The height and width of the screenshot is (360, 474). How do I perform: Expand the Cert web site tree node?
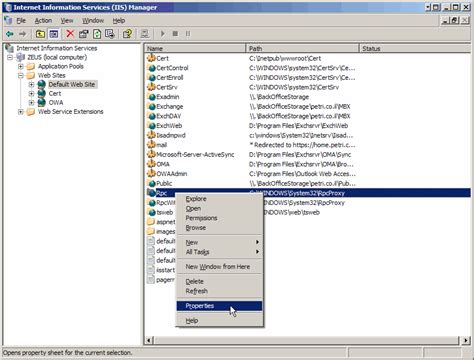(x=31, y=93)
